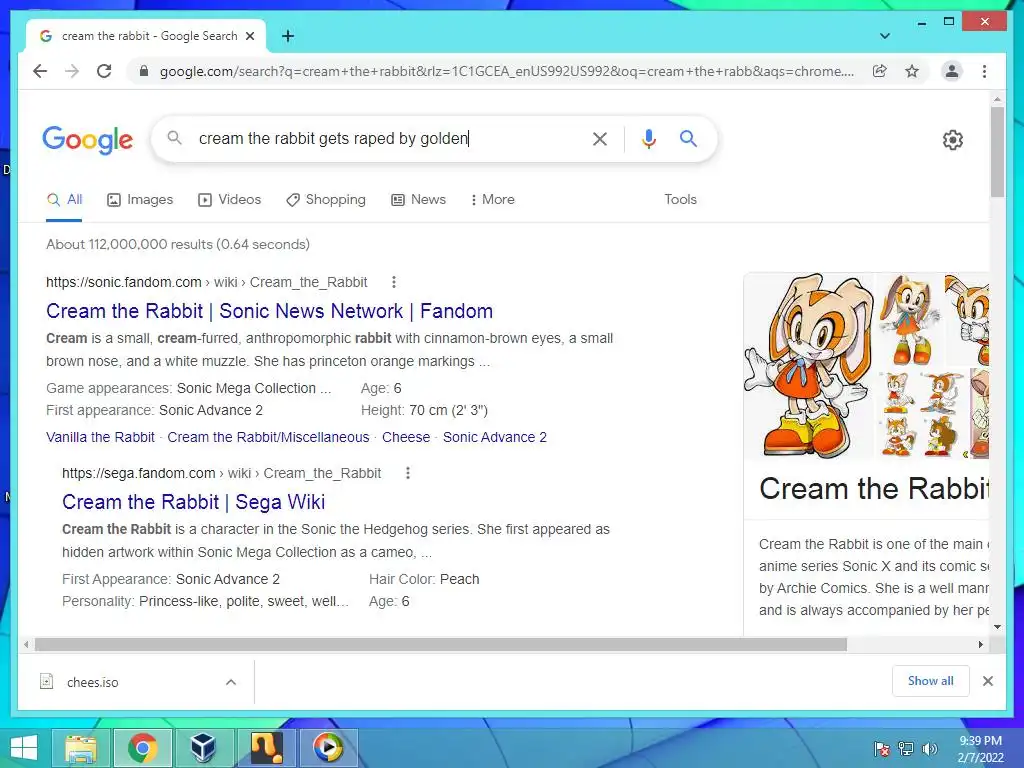The width and height of the screenshot is (1024, 768).
Task: Open the media player taskbar icon
Action: [328, 748]
